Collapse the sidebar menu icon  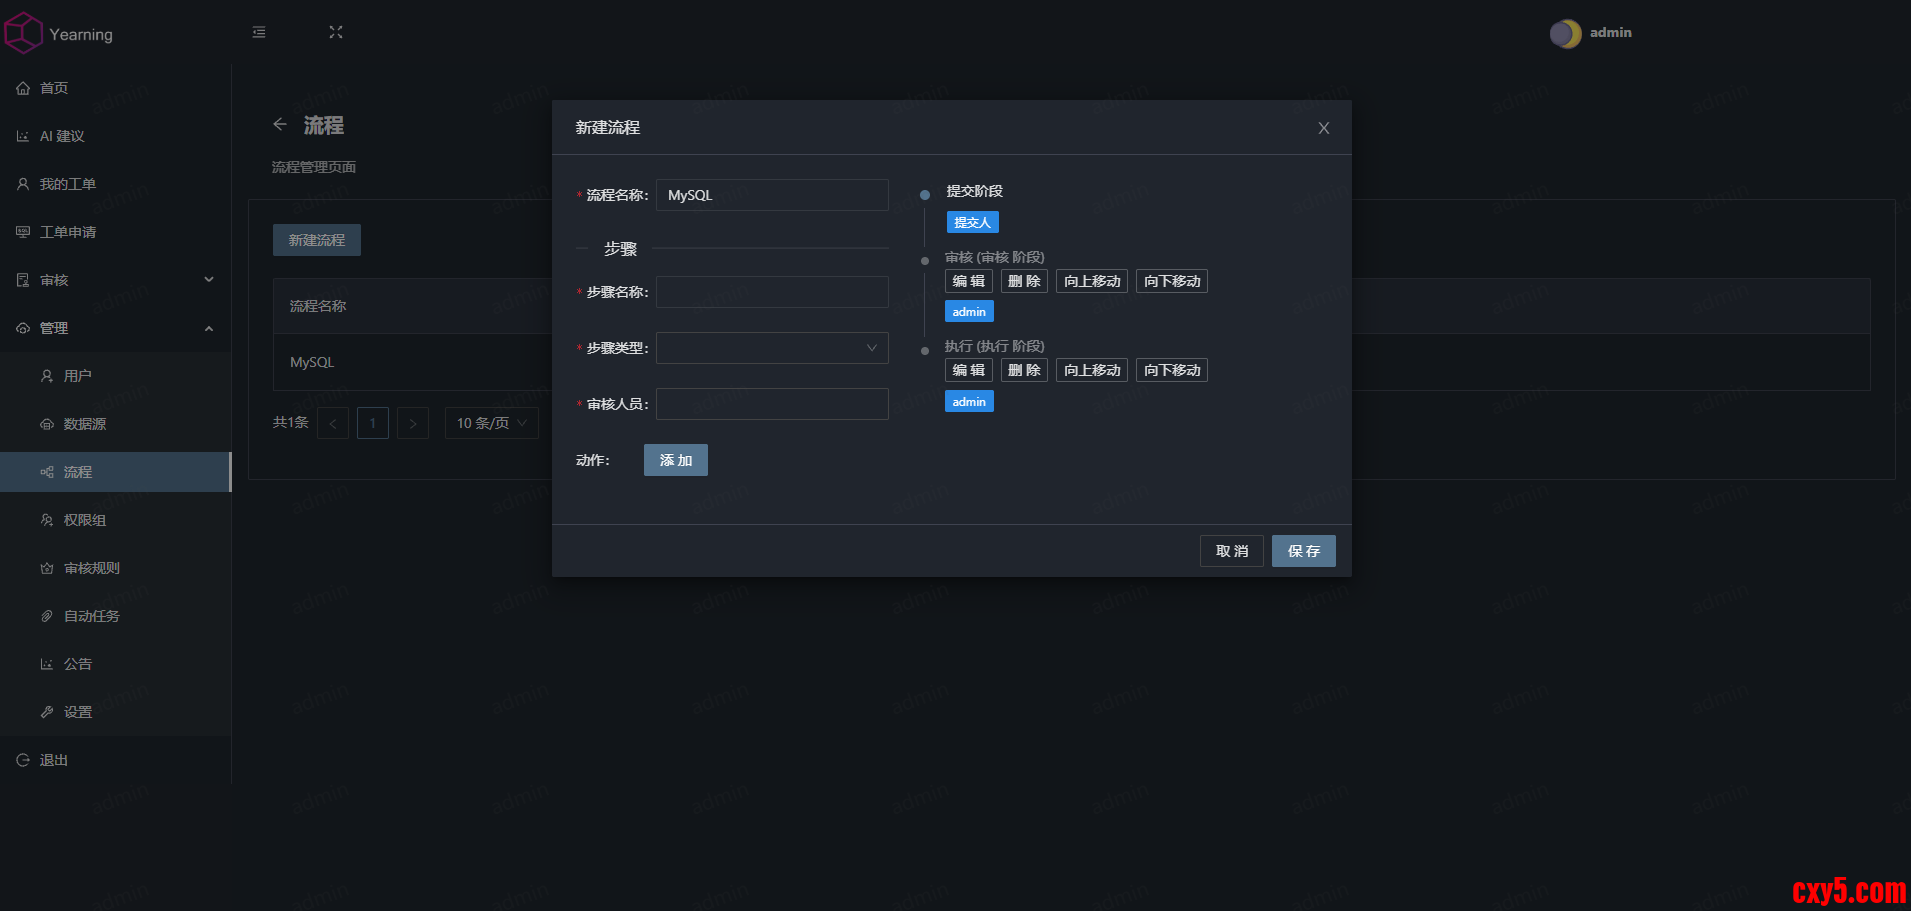tap(259, 32)
